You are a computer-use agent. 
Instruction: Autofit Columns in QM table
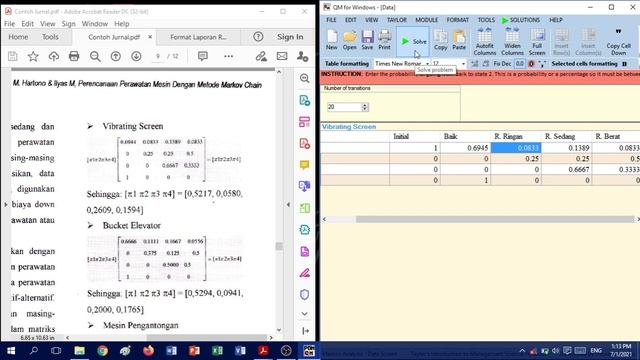pos(484,42)
